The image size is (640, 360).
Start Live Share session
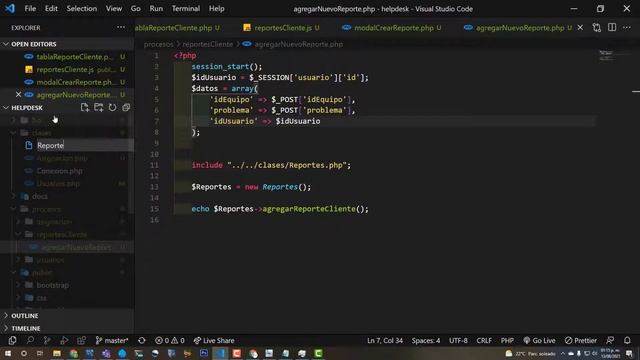(x=214, y=340)
